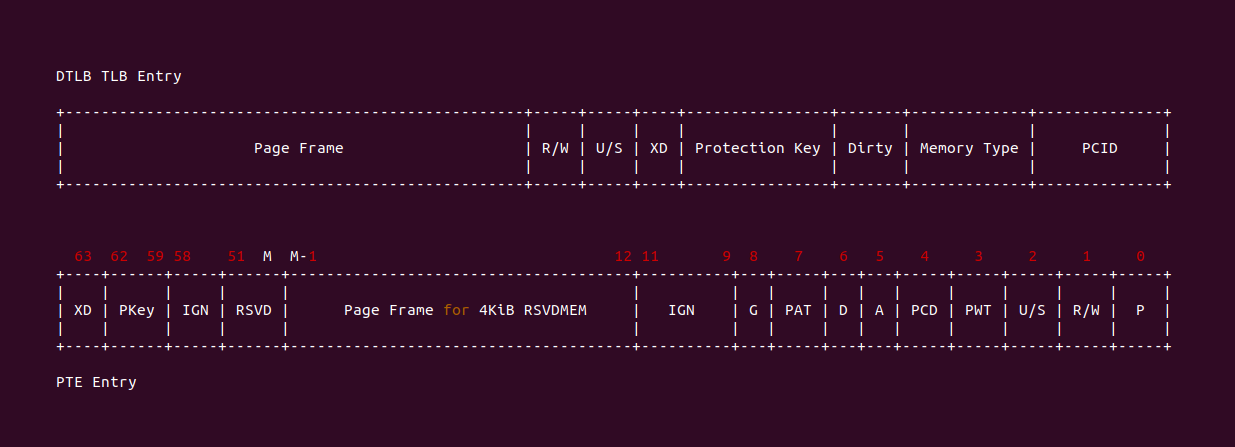Click the "DTLB TLB Entry" heading text
1235x447 pixels.
119,76
